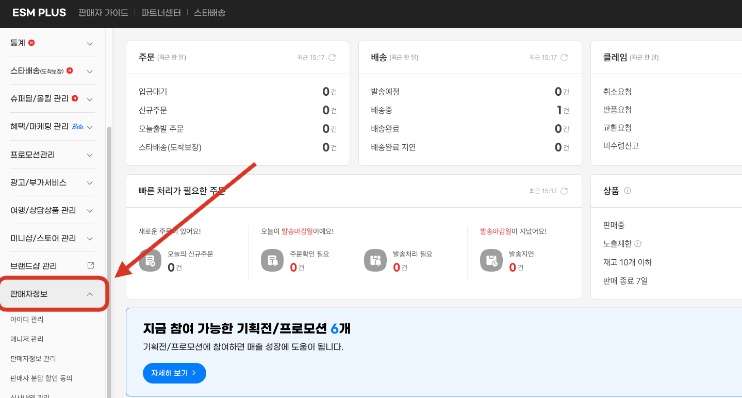The height and width of the screenshot is (398, 742).
Task: Click the 오늘의 신규주문 icon
Action: (x=150, y=261)
